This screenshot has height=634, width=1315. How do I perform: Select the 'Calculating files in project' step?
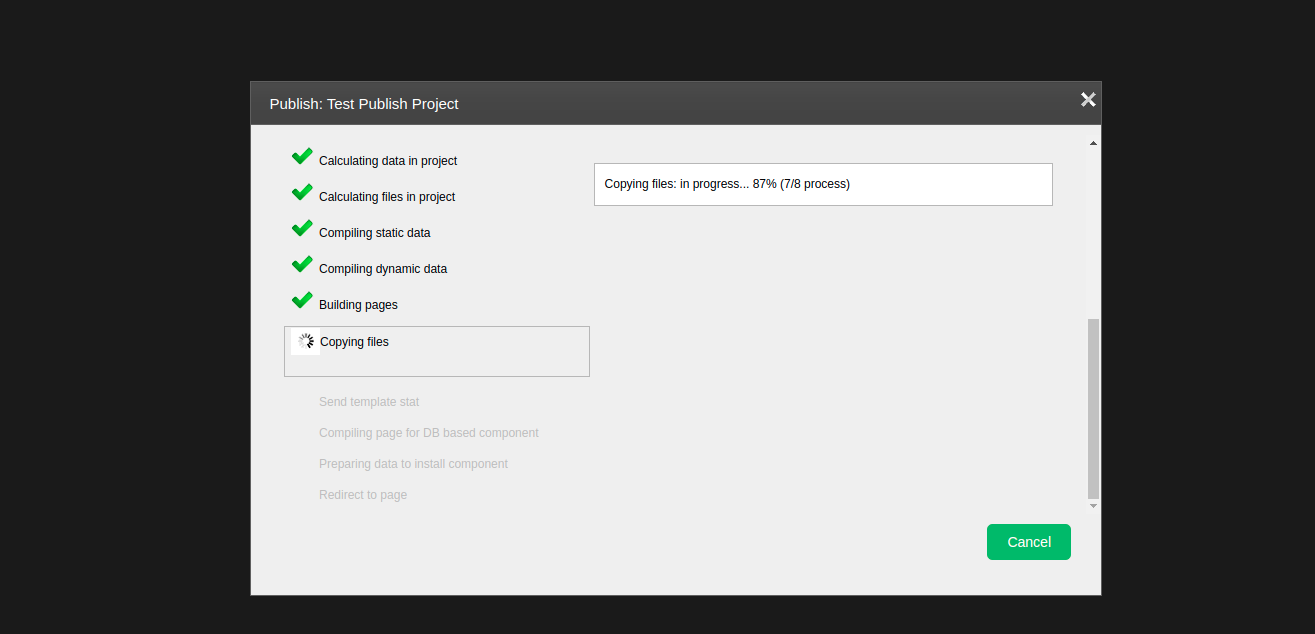[387, 197]
